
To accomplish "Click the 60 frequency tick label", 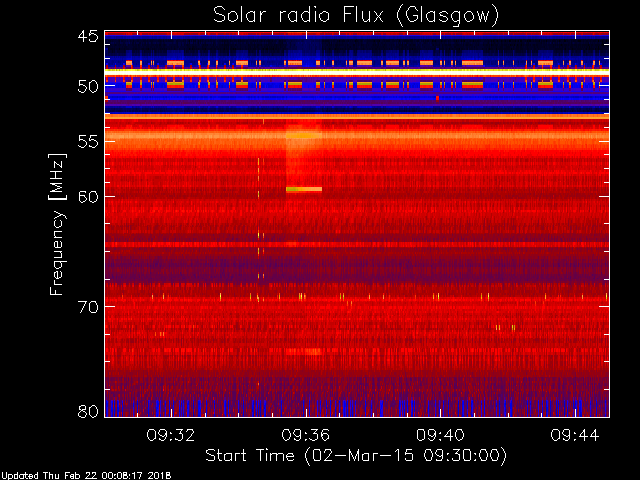I will [x=88, y=197].
